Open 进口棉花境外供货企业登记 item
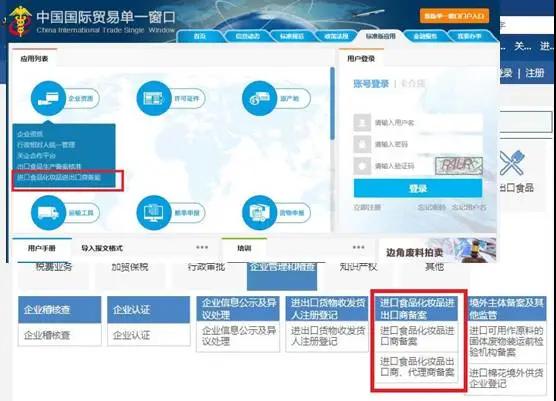556x401 pixels. [507, 378]
